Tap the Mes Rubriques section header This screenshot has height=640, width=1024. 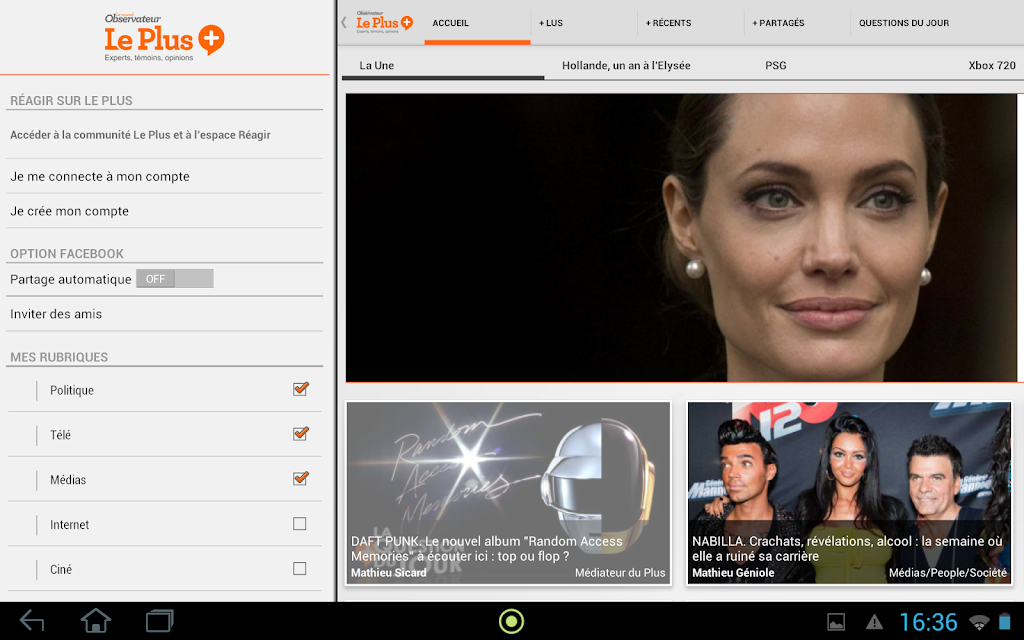(59, 357)
